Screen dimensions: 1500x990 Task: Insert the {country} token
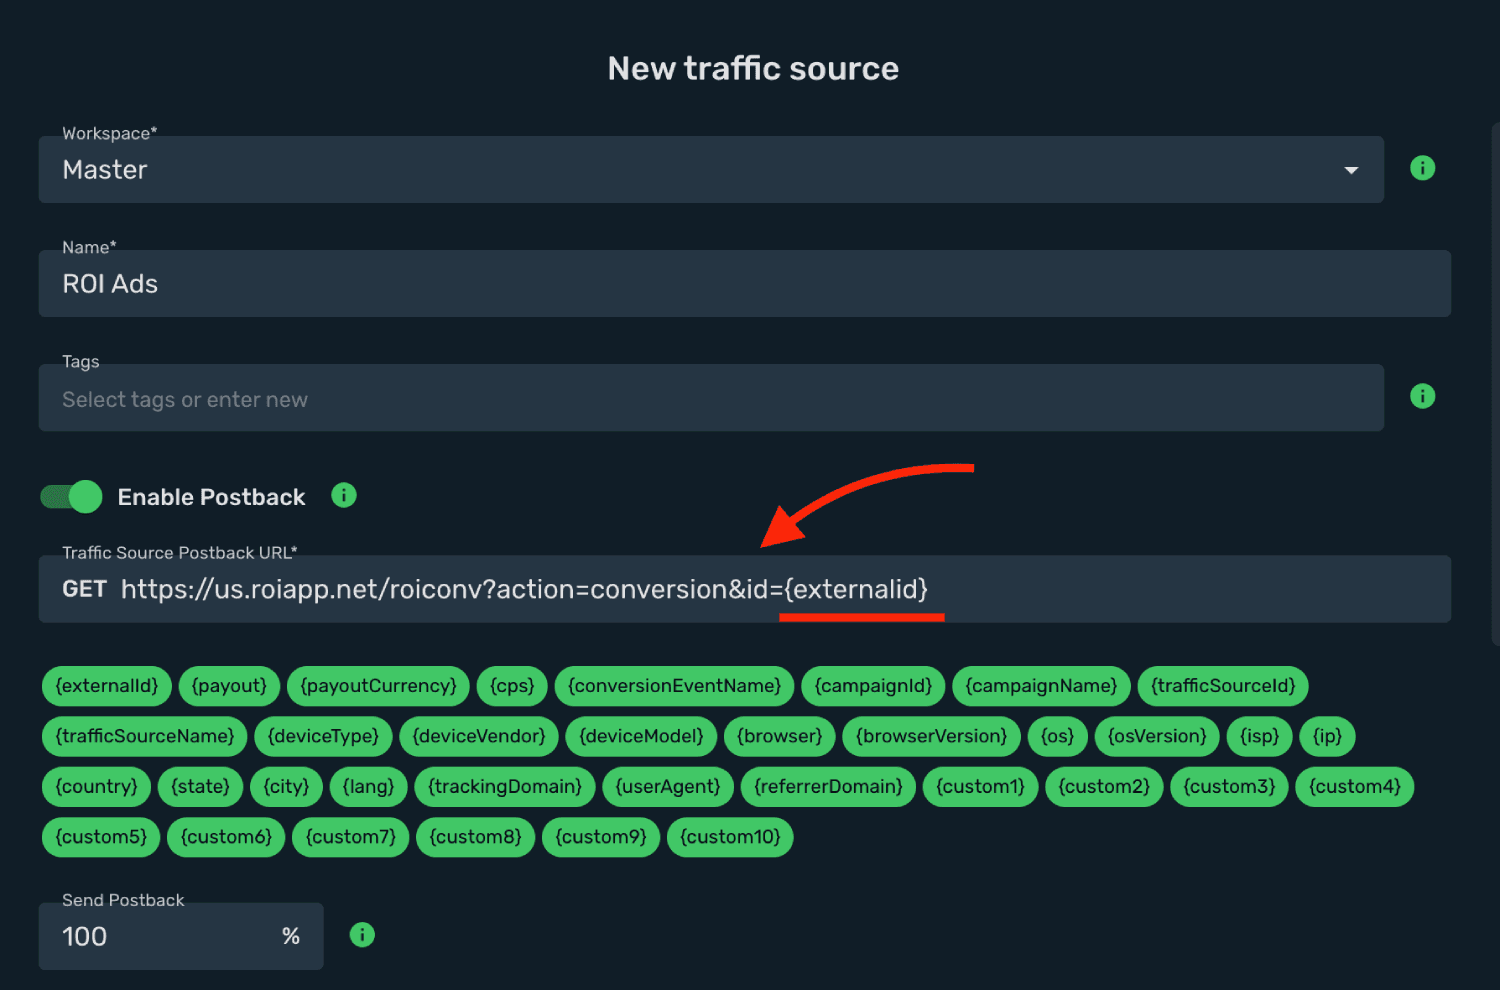coord(97,786)
